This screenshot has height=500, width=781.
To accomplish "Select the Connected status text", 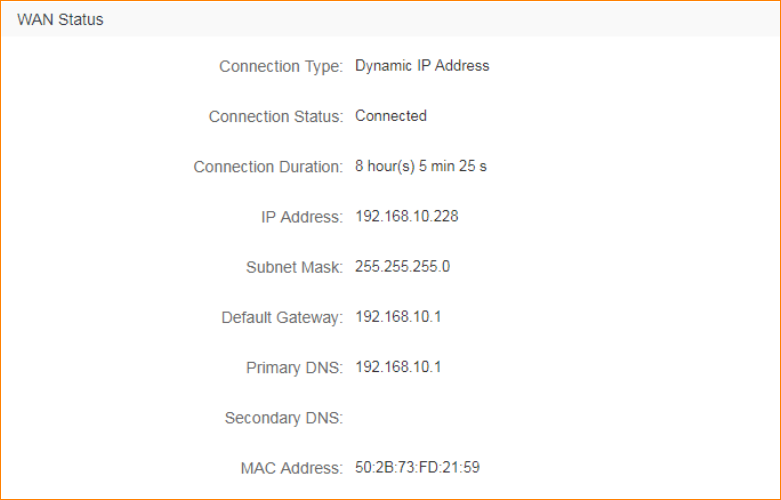I will pyautogui.click(x=391, y=116).
